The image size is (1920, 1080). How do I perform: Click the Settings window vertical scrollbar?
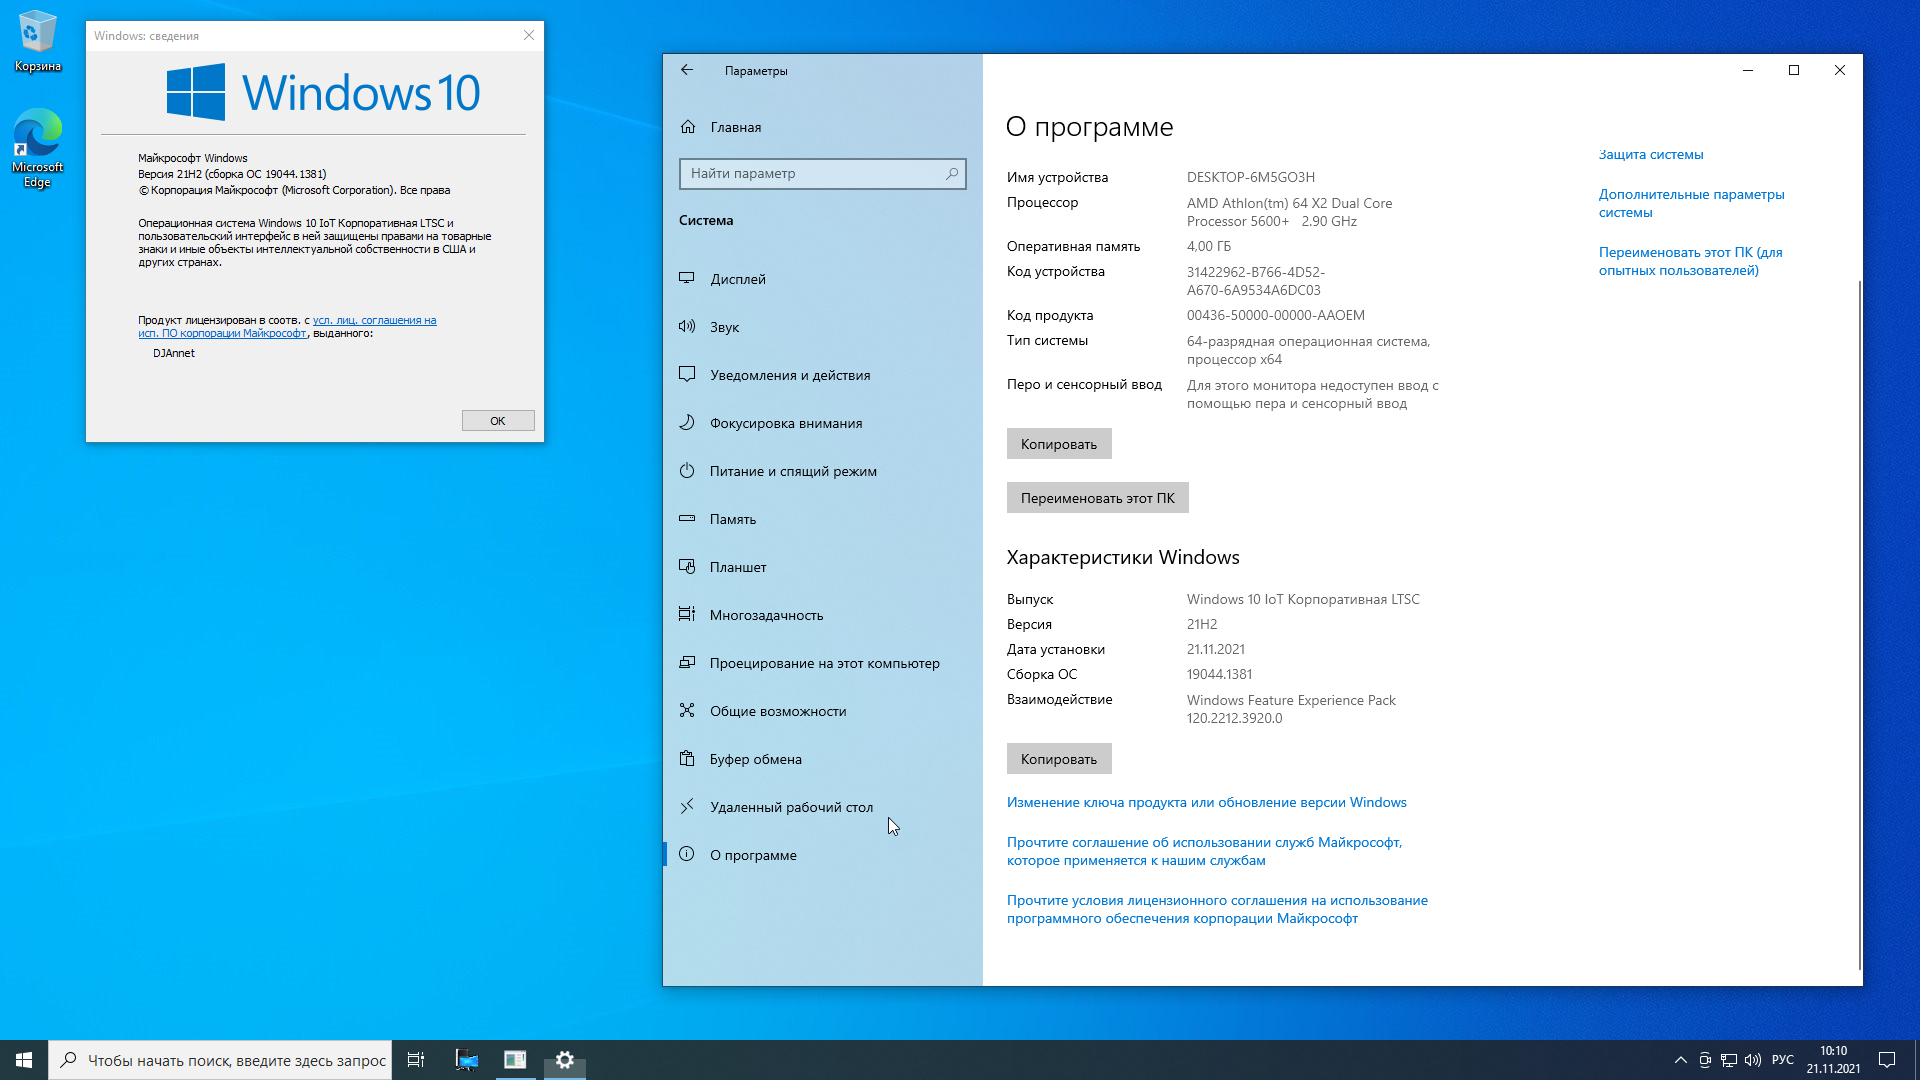click(1859, 620)
